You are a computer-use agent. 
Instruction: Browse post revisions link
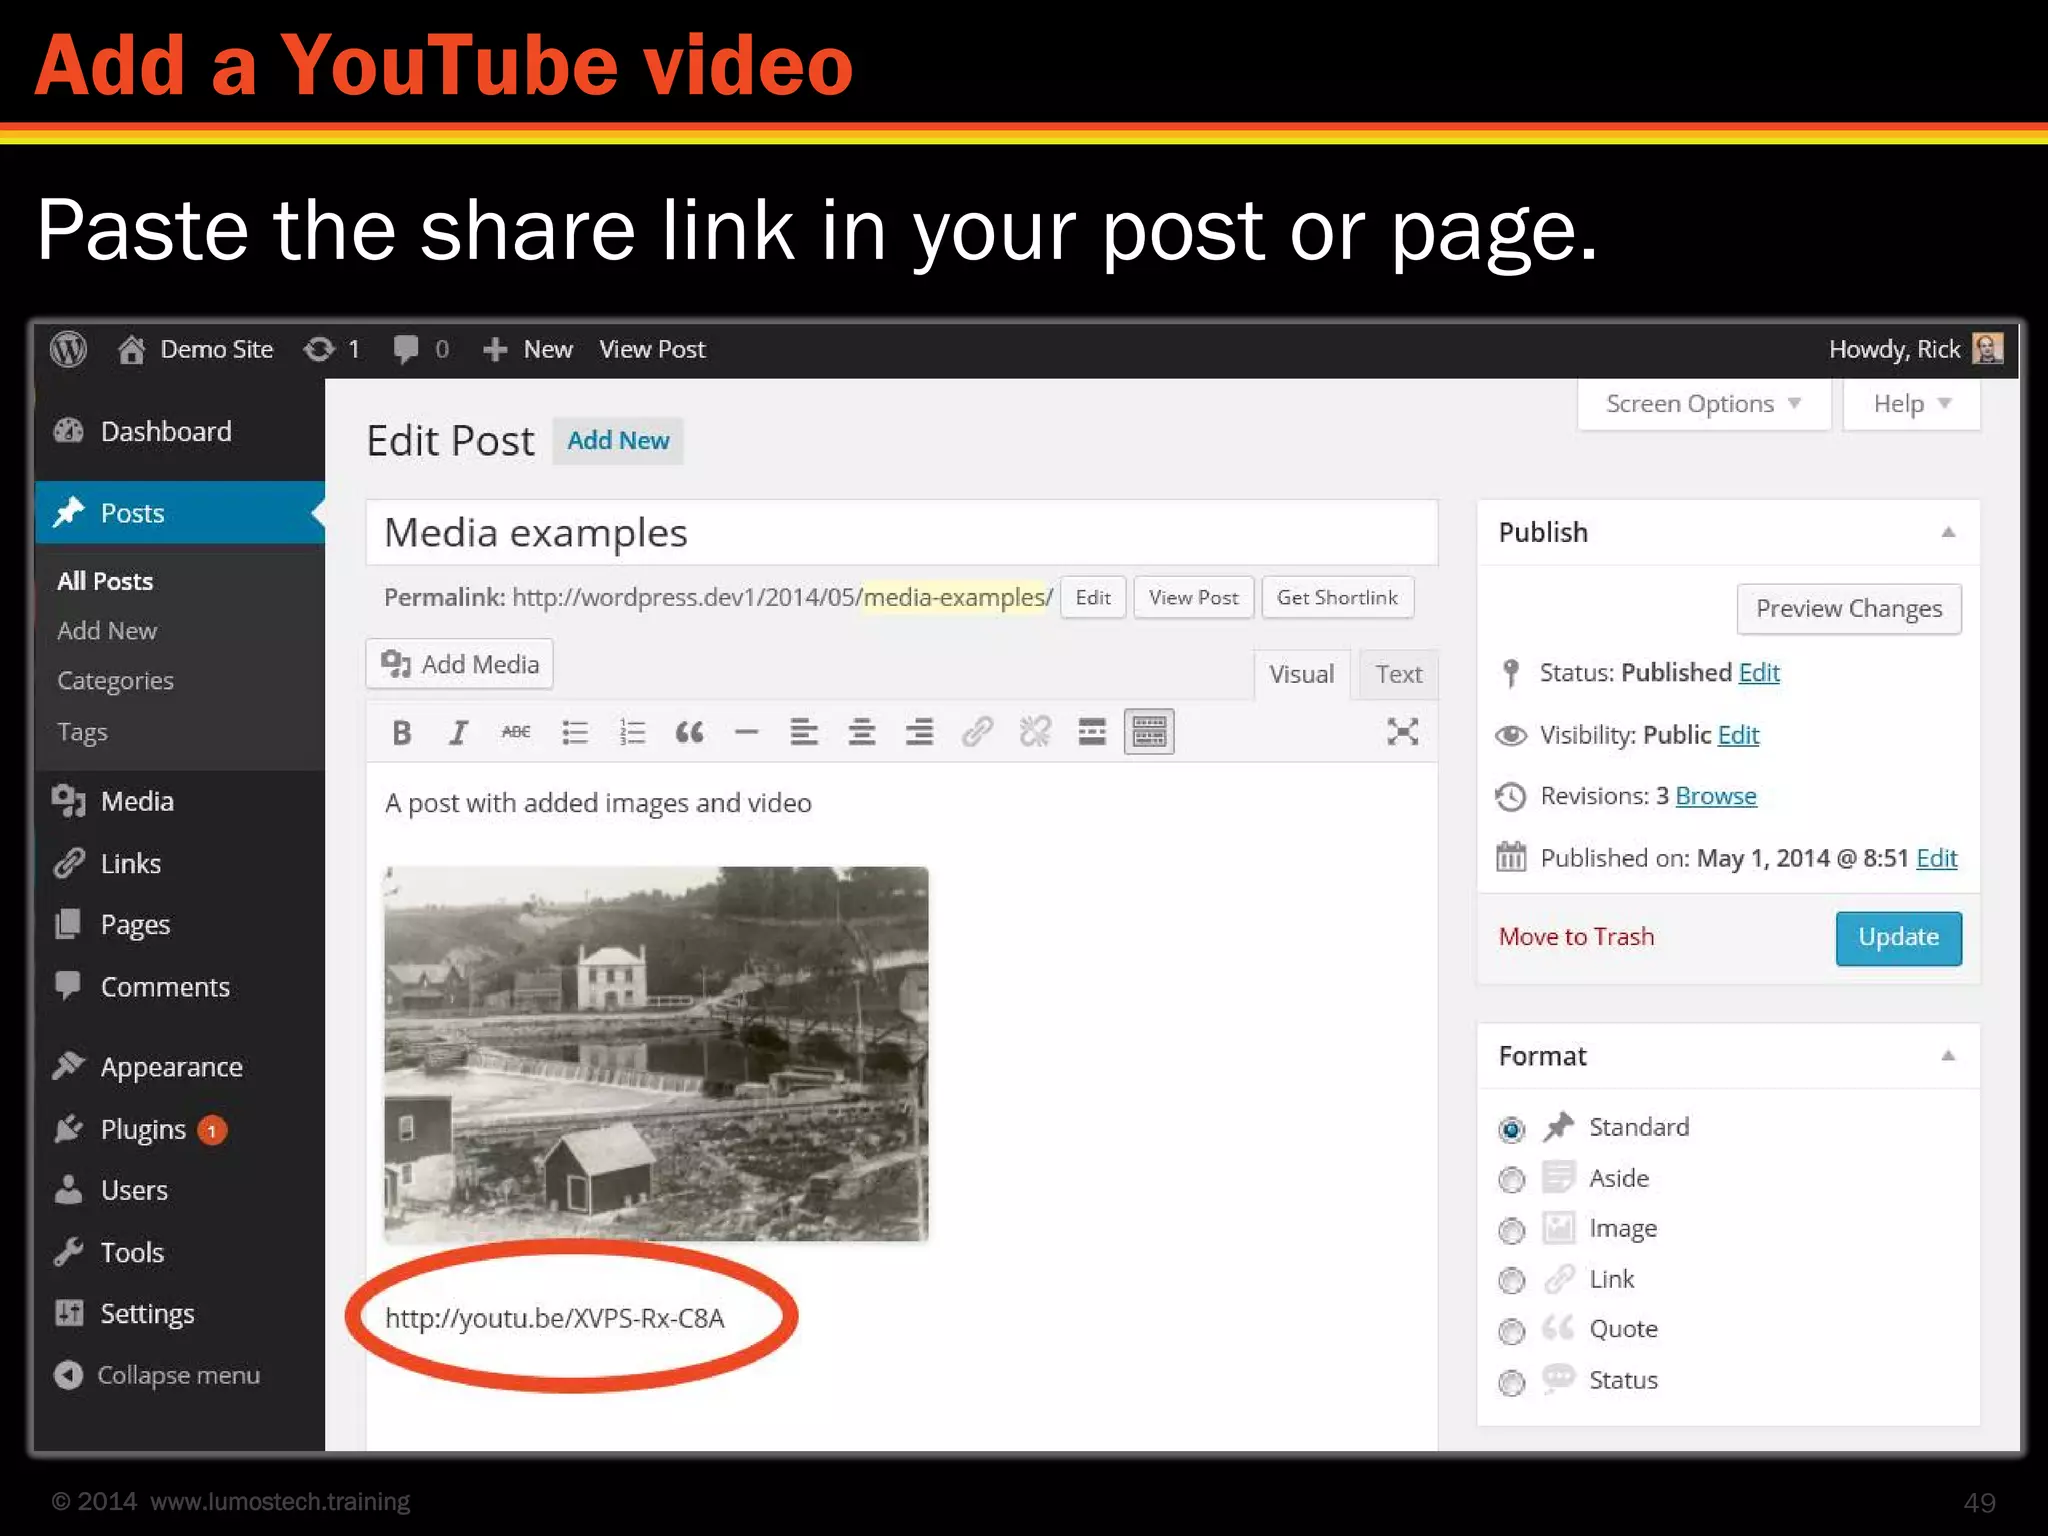pos(1716,796)
